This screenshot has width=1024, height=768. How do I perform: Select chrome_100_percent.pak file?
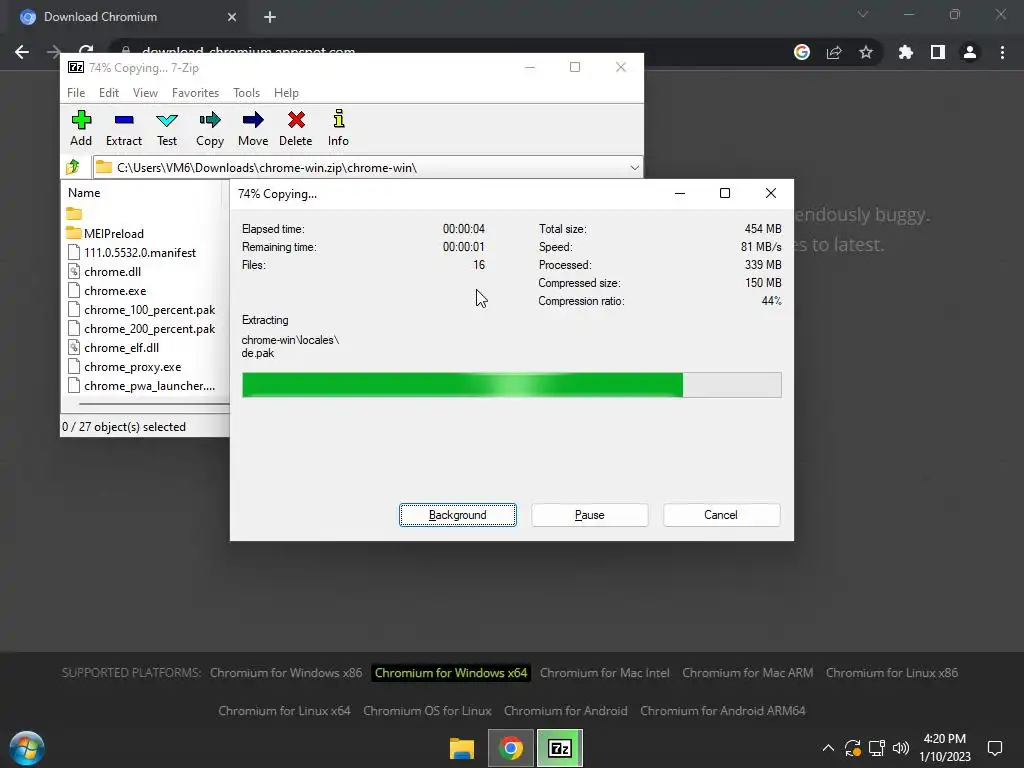150,310
